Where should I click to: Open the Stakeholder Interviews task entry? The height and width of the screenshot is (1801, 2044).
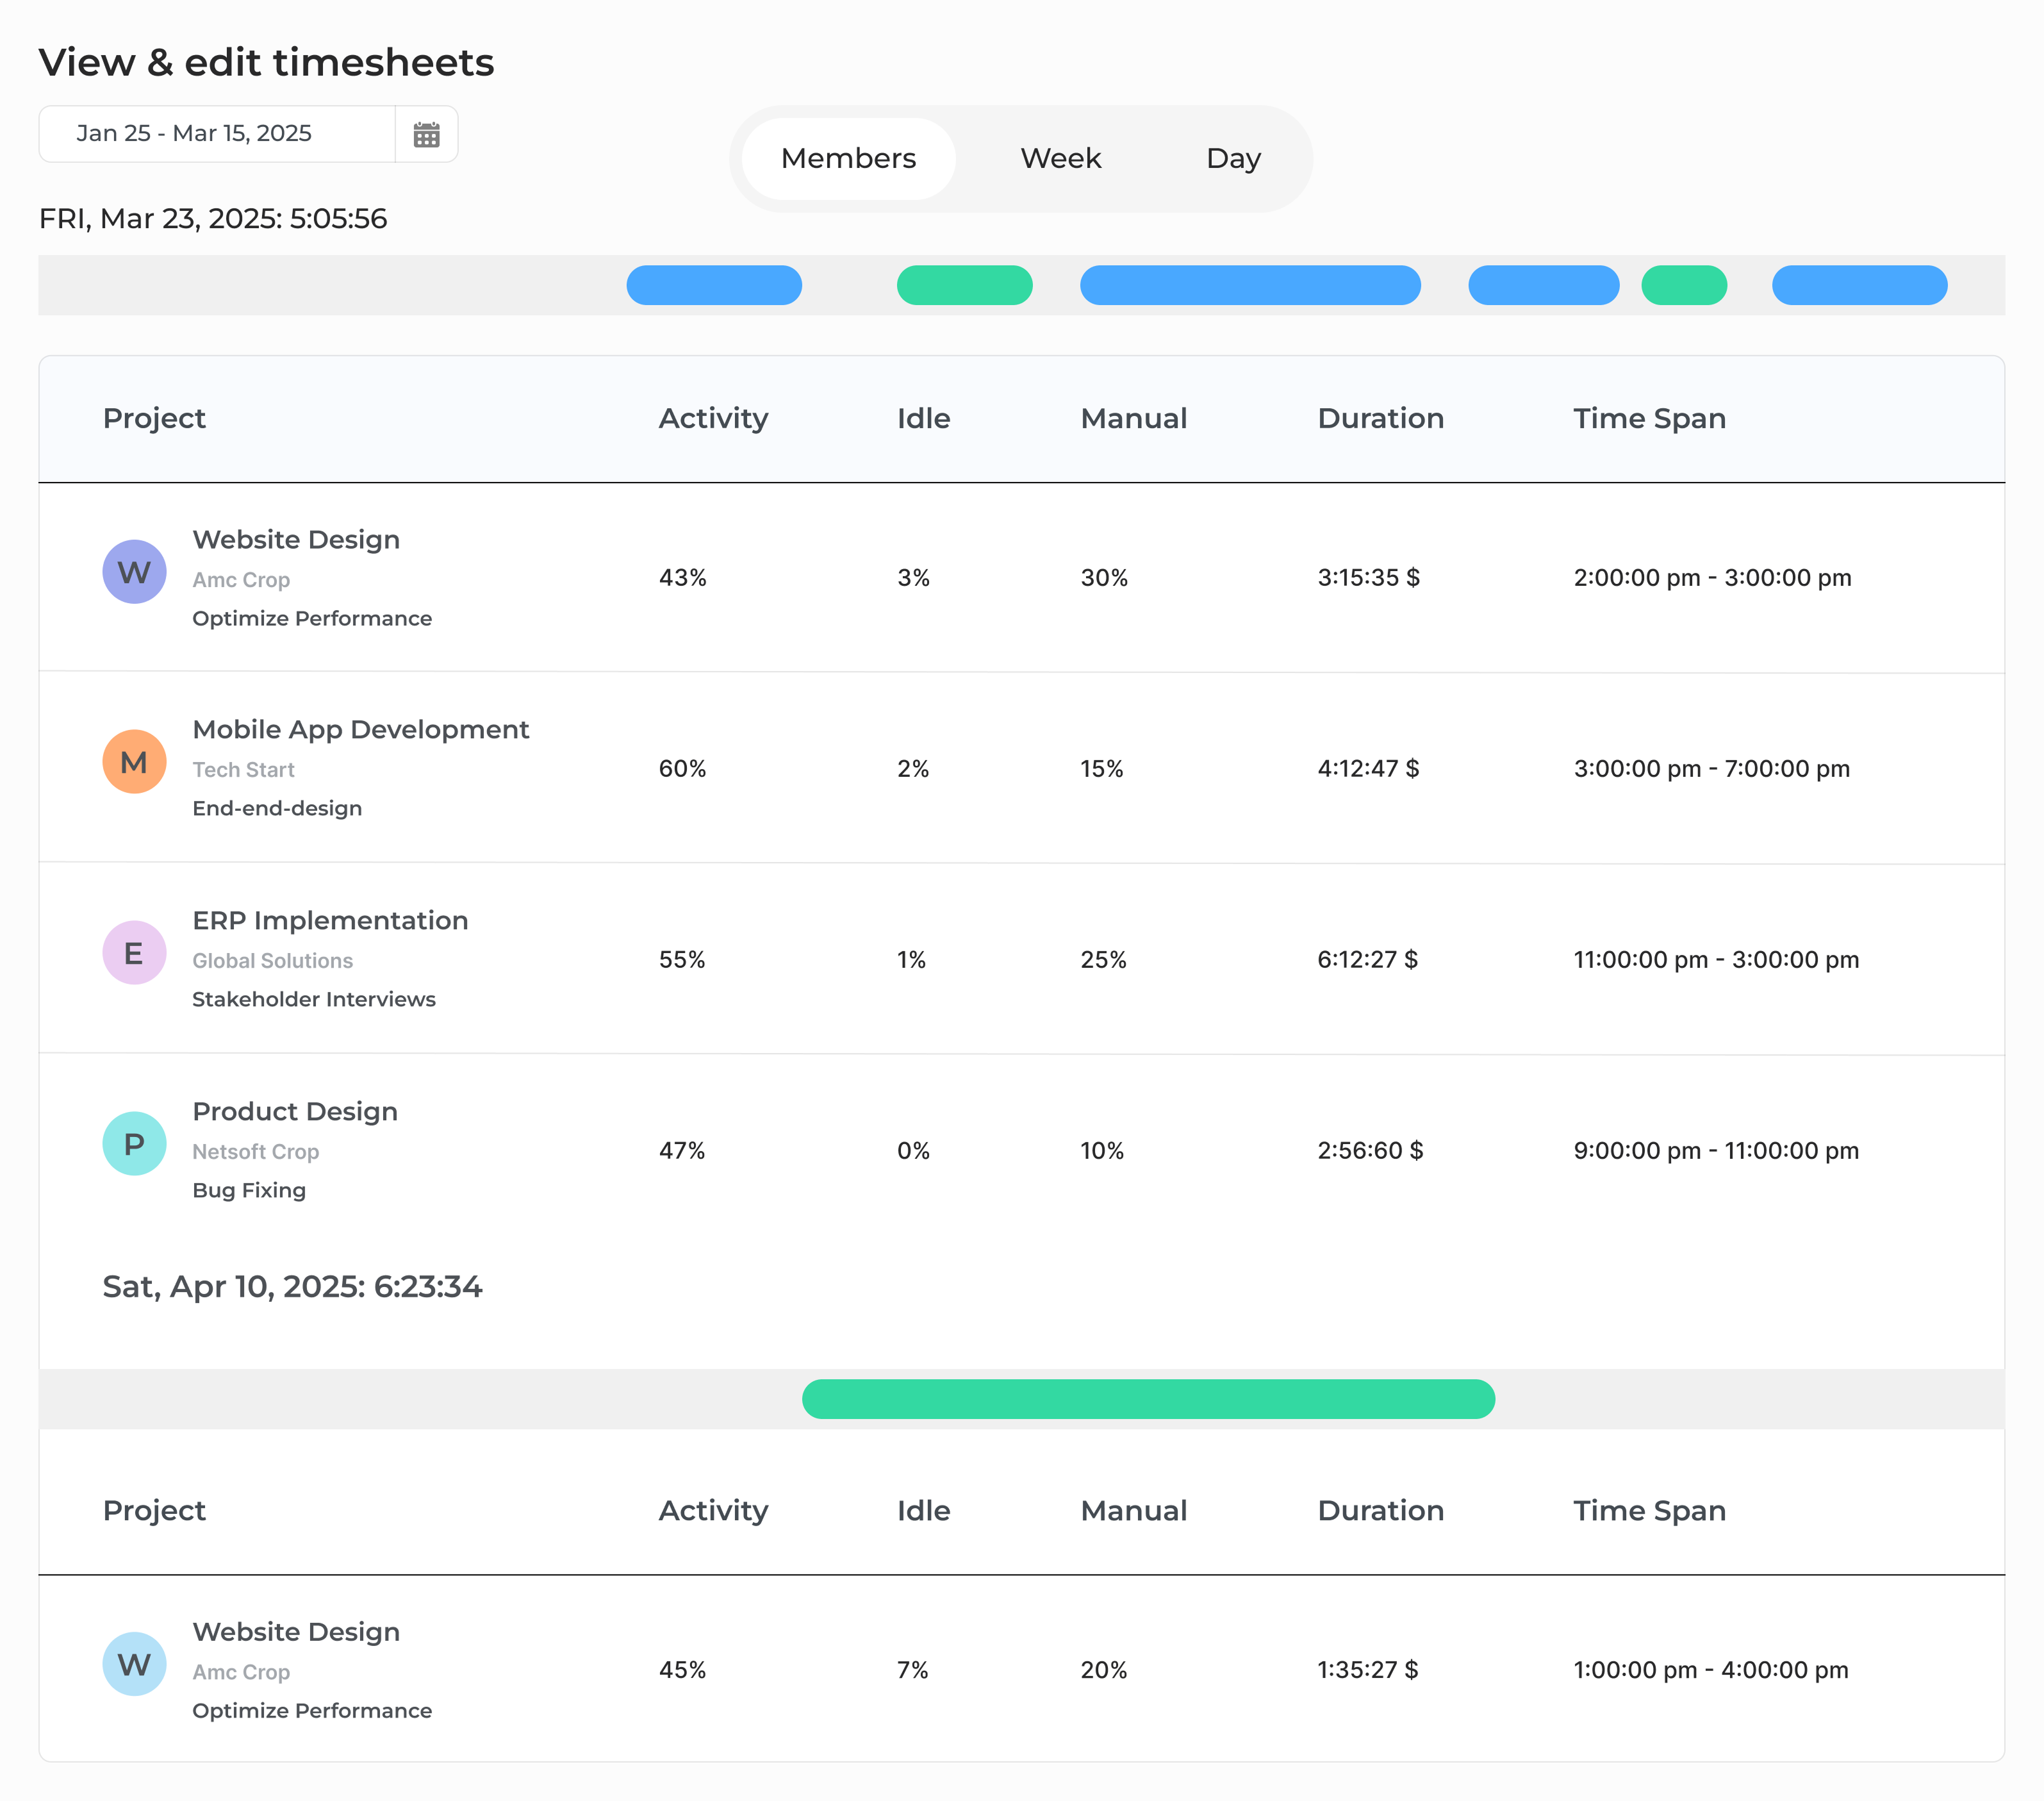(313, 999)
